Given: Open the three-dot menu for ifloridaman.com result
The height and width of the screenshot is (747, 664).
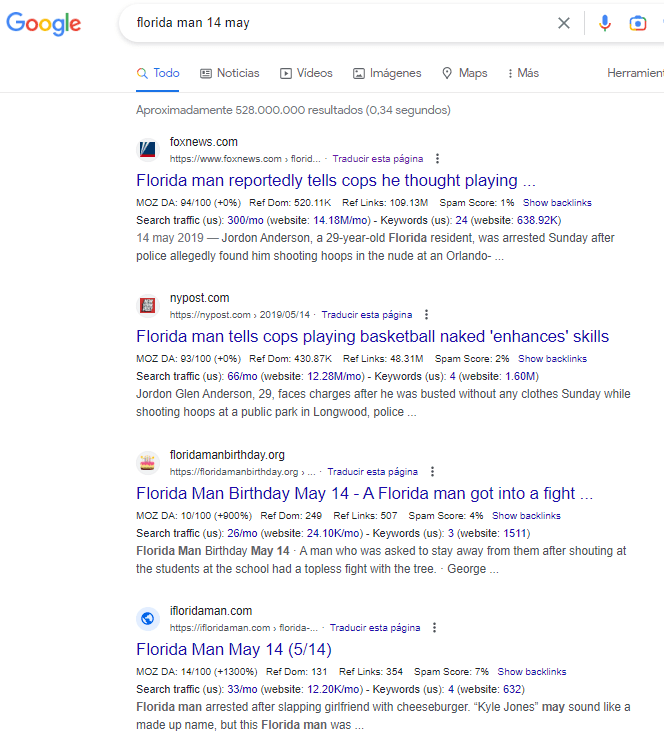Looking at the screenshot, I should click(434, 627).
